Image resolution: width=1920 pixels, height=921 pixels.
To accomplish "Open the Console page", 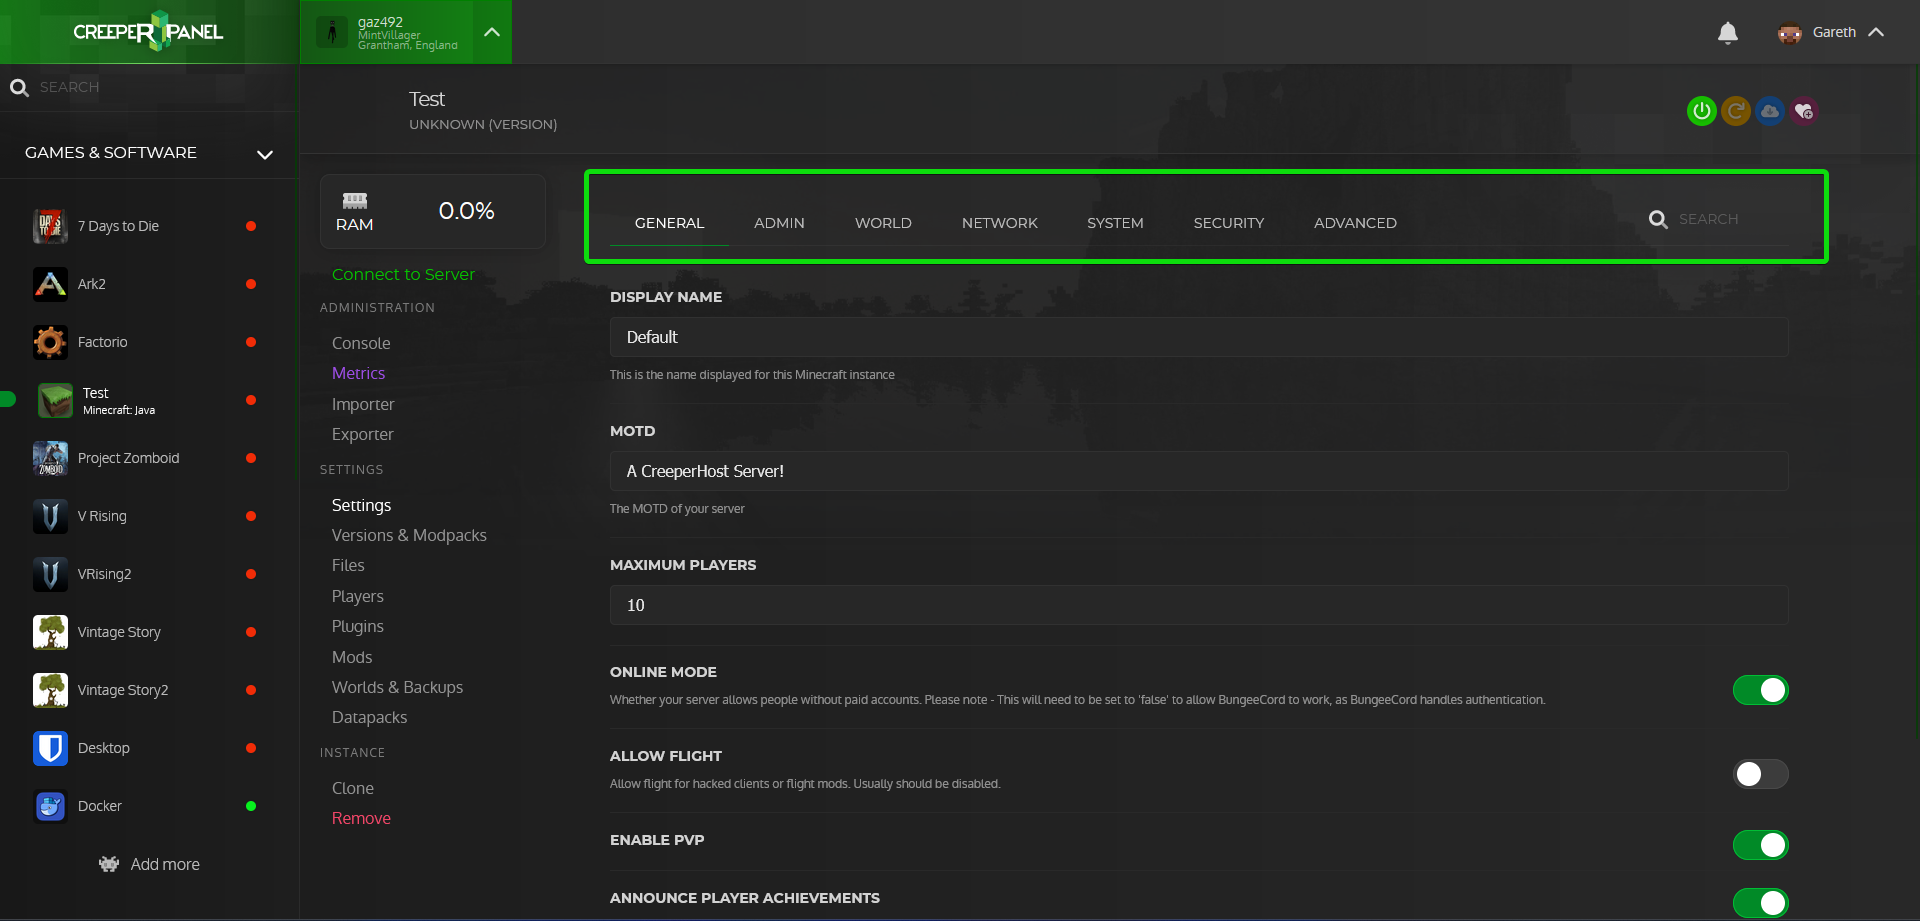I will 361,343.
